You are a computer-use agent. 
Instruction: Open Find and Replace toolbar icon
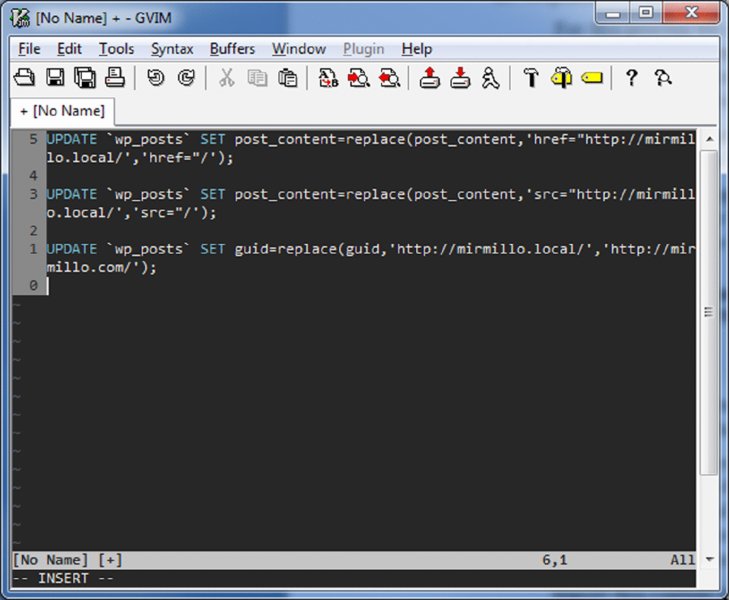328,78
